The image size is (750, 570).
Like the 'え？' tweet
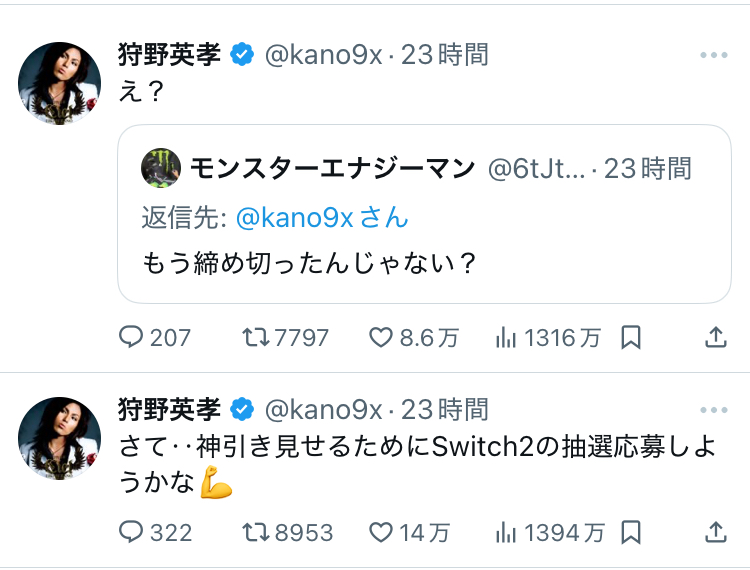click(x=382, y=338)
